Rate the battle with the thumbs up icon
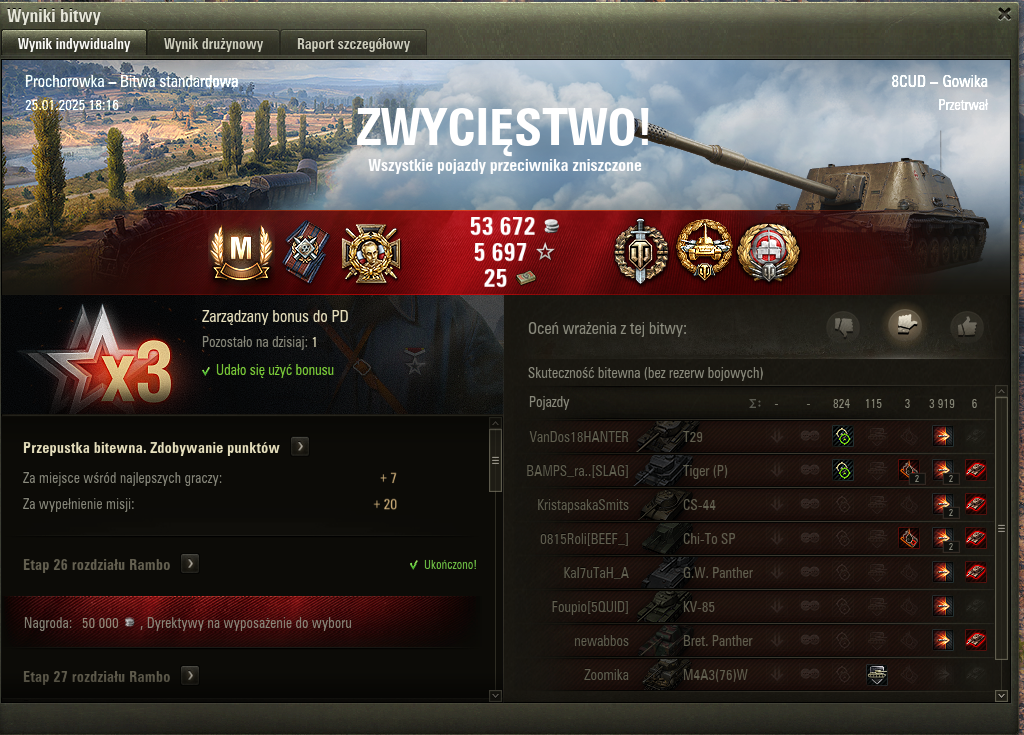 pyautogui.click(x=967, y=325)
